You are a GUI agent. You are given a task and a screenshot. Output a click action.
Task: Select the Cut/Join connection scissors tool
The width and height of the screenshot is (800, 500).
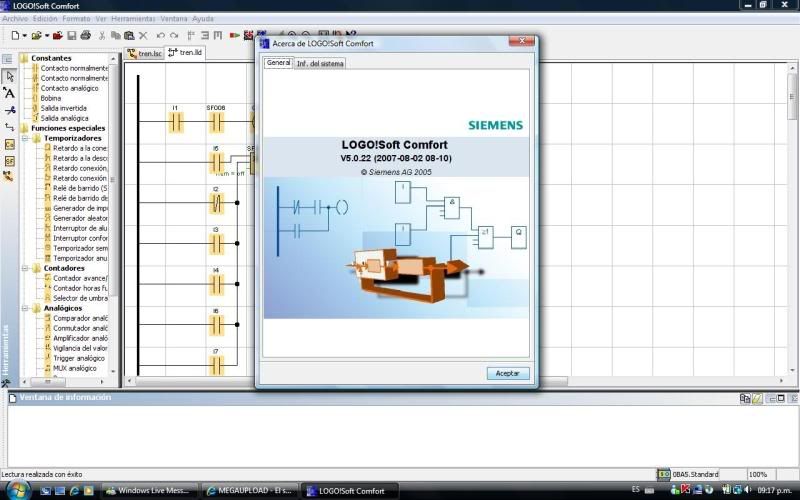9,110
